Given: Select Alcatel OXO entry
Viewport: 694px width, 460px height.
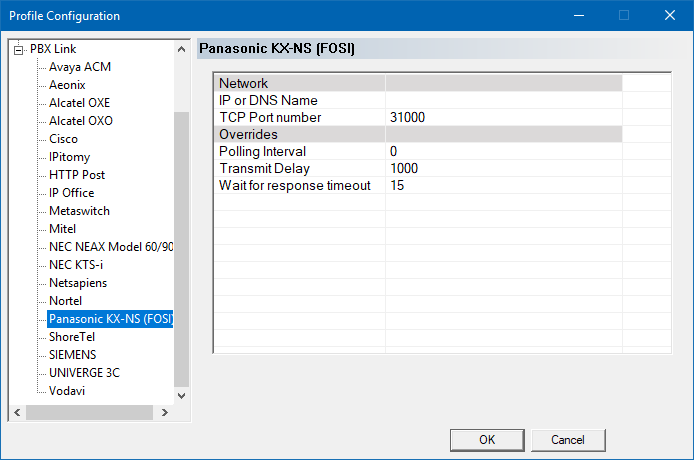Looking at the screenshot, I should (81, 121).
